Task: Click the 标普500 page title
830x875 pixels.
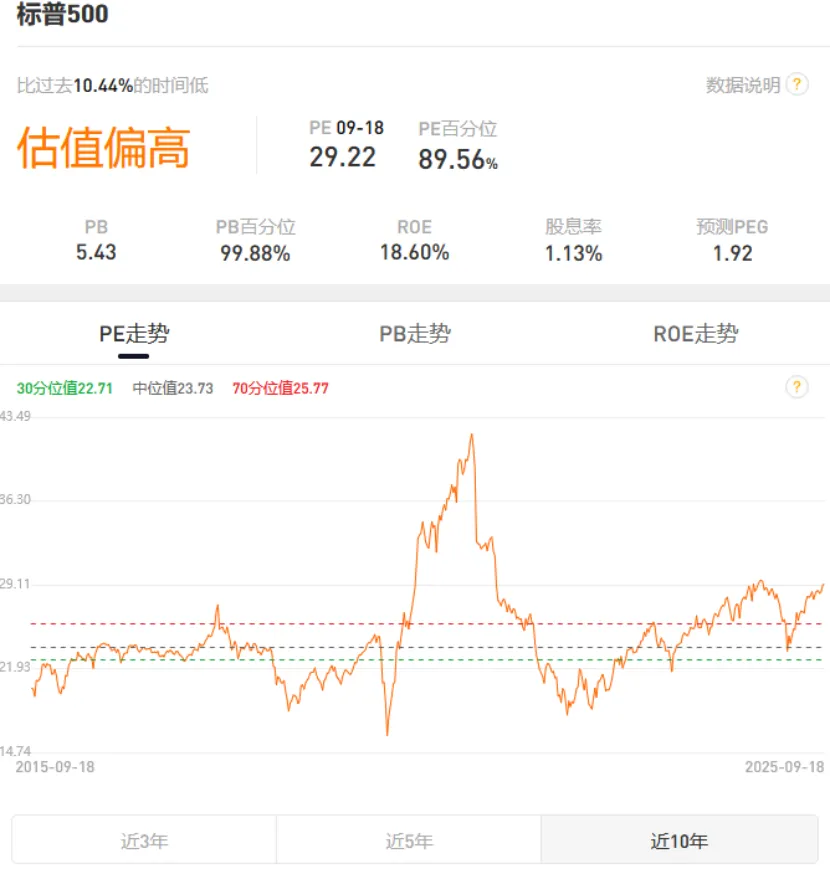Action: tap(63, 15)
